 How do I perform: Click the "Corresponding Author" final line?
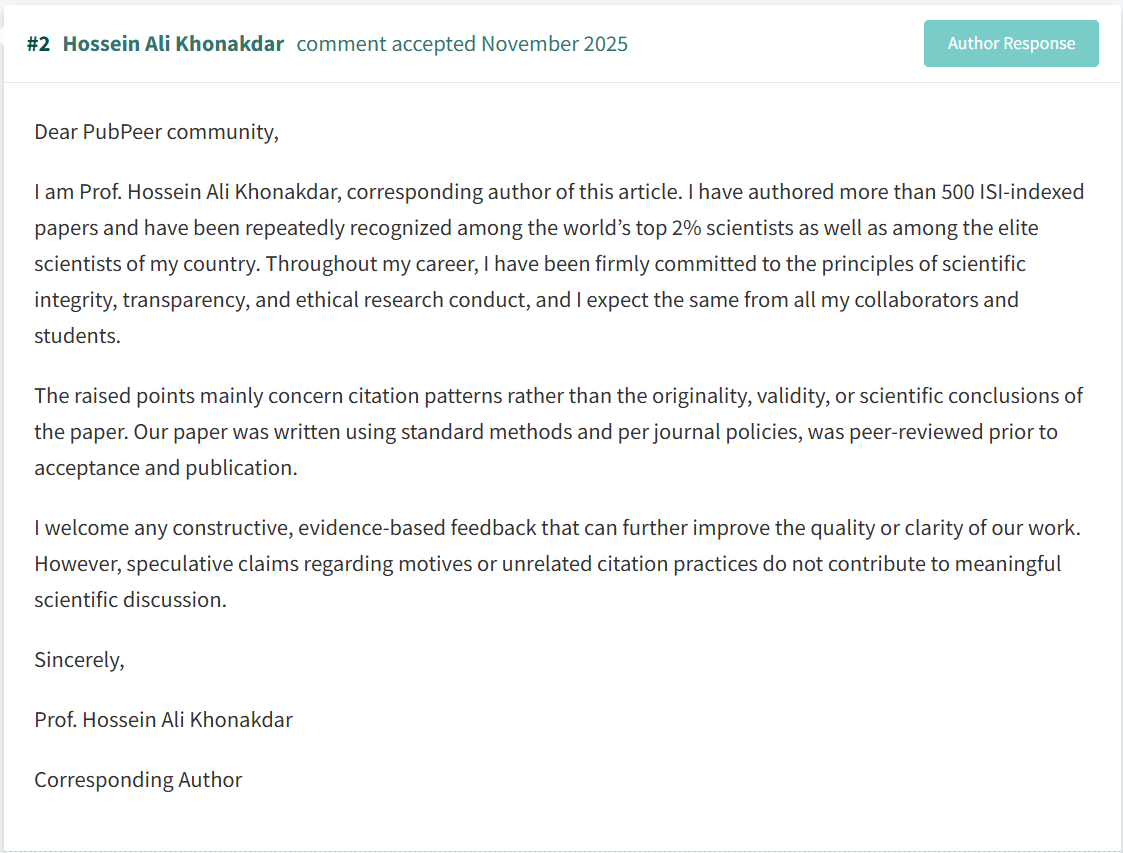(x=138, y=780)
